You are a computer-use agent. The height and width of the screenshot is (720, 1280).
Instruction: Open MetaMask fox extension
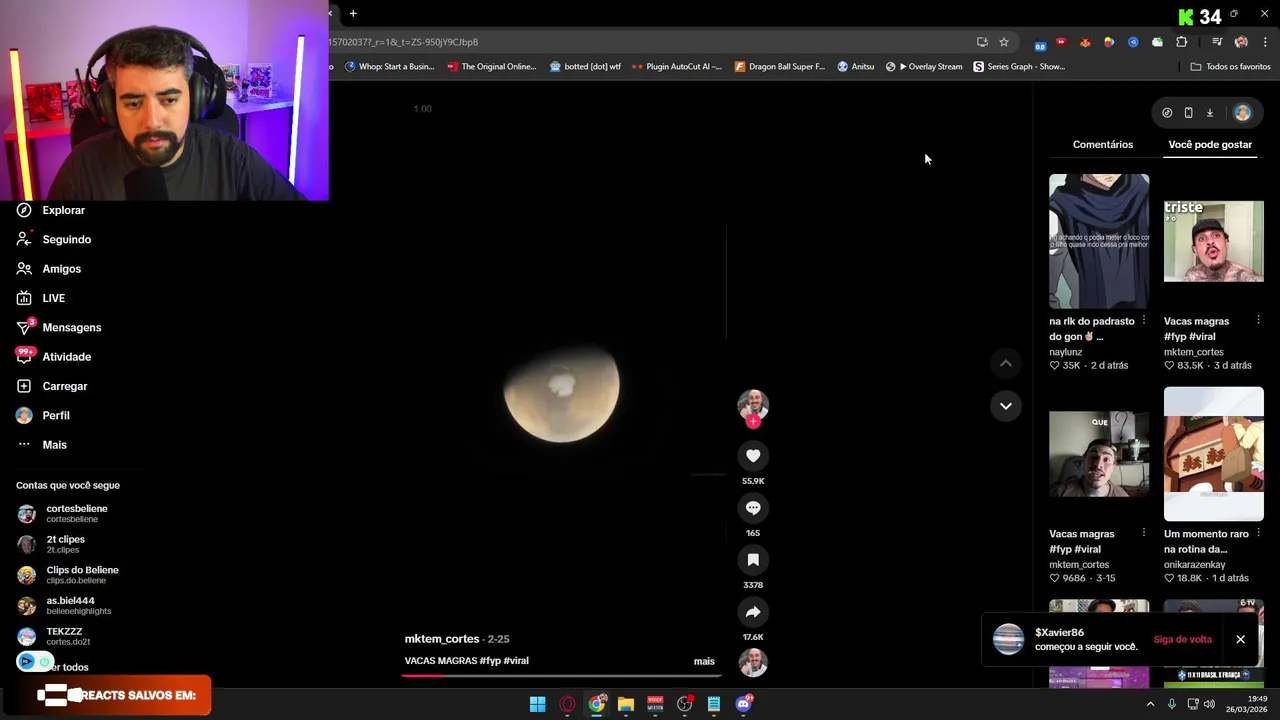click(1085, 42)
